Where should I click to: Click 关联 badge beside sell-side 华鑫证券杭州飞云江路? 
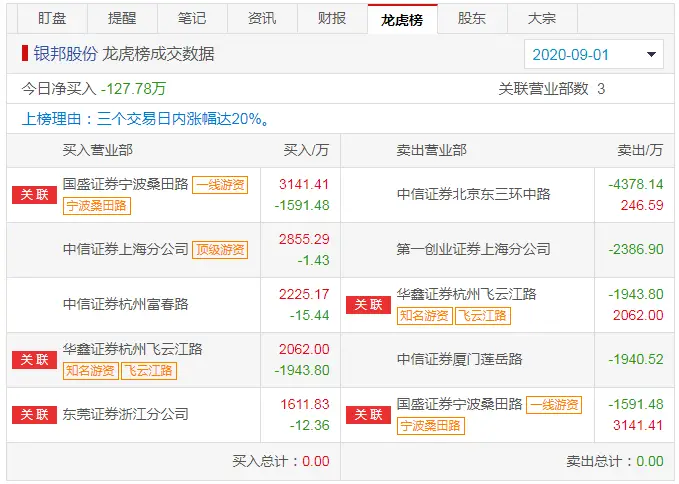(x=369, y=305)
